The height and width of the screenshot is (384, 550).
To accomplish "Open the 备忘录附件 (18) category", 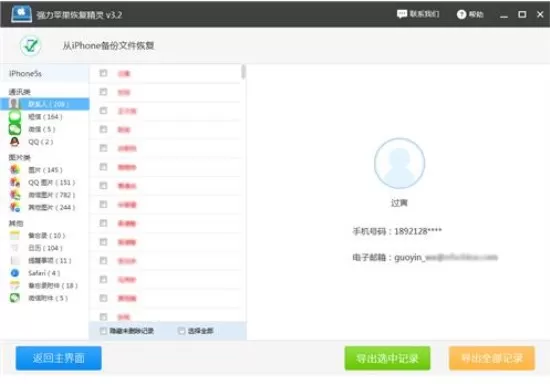I will (53, 285).
